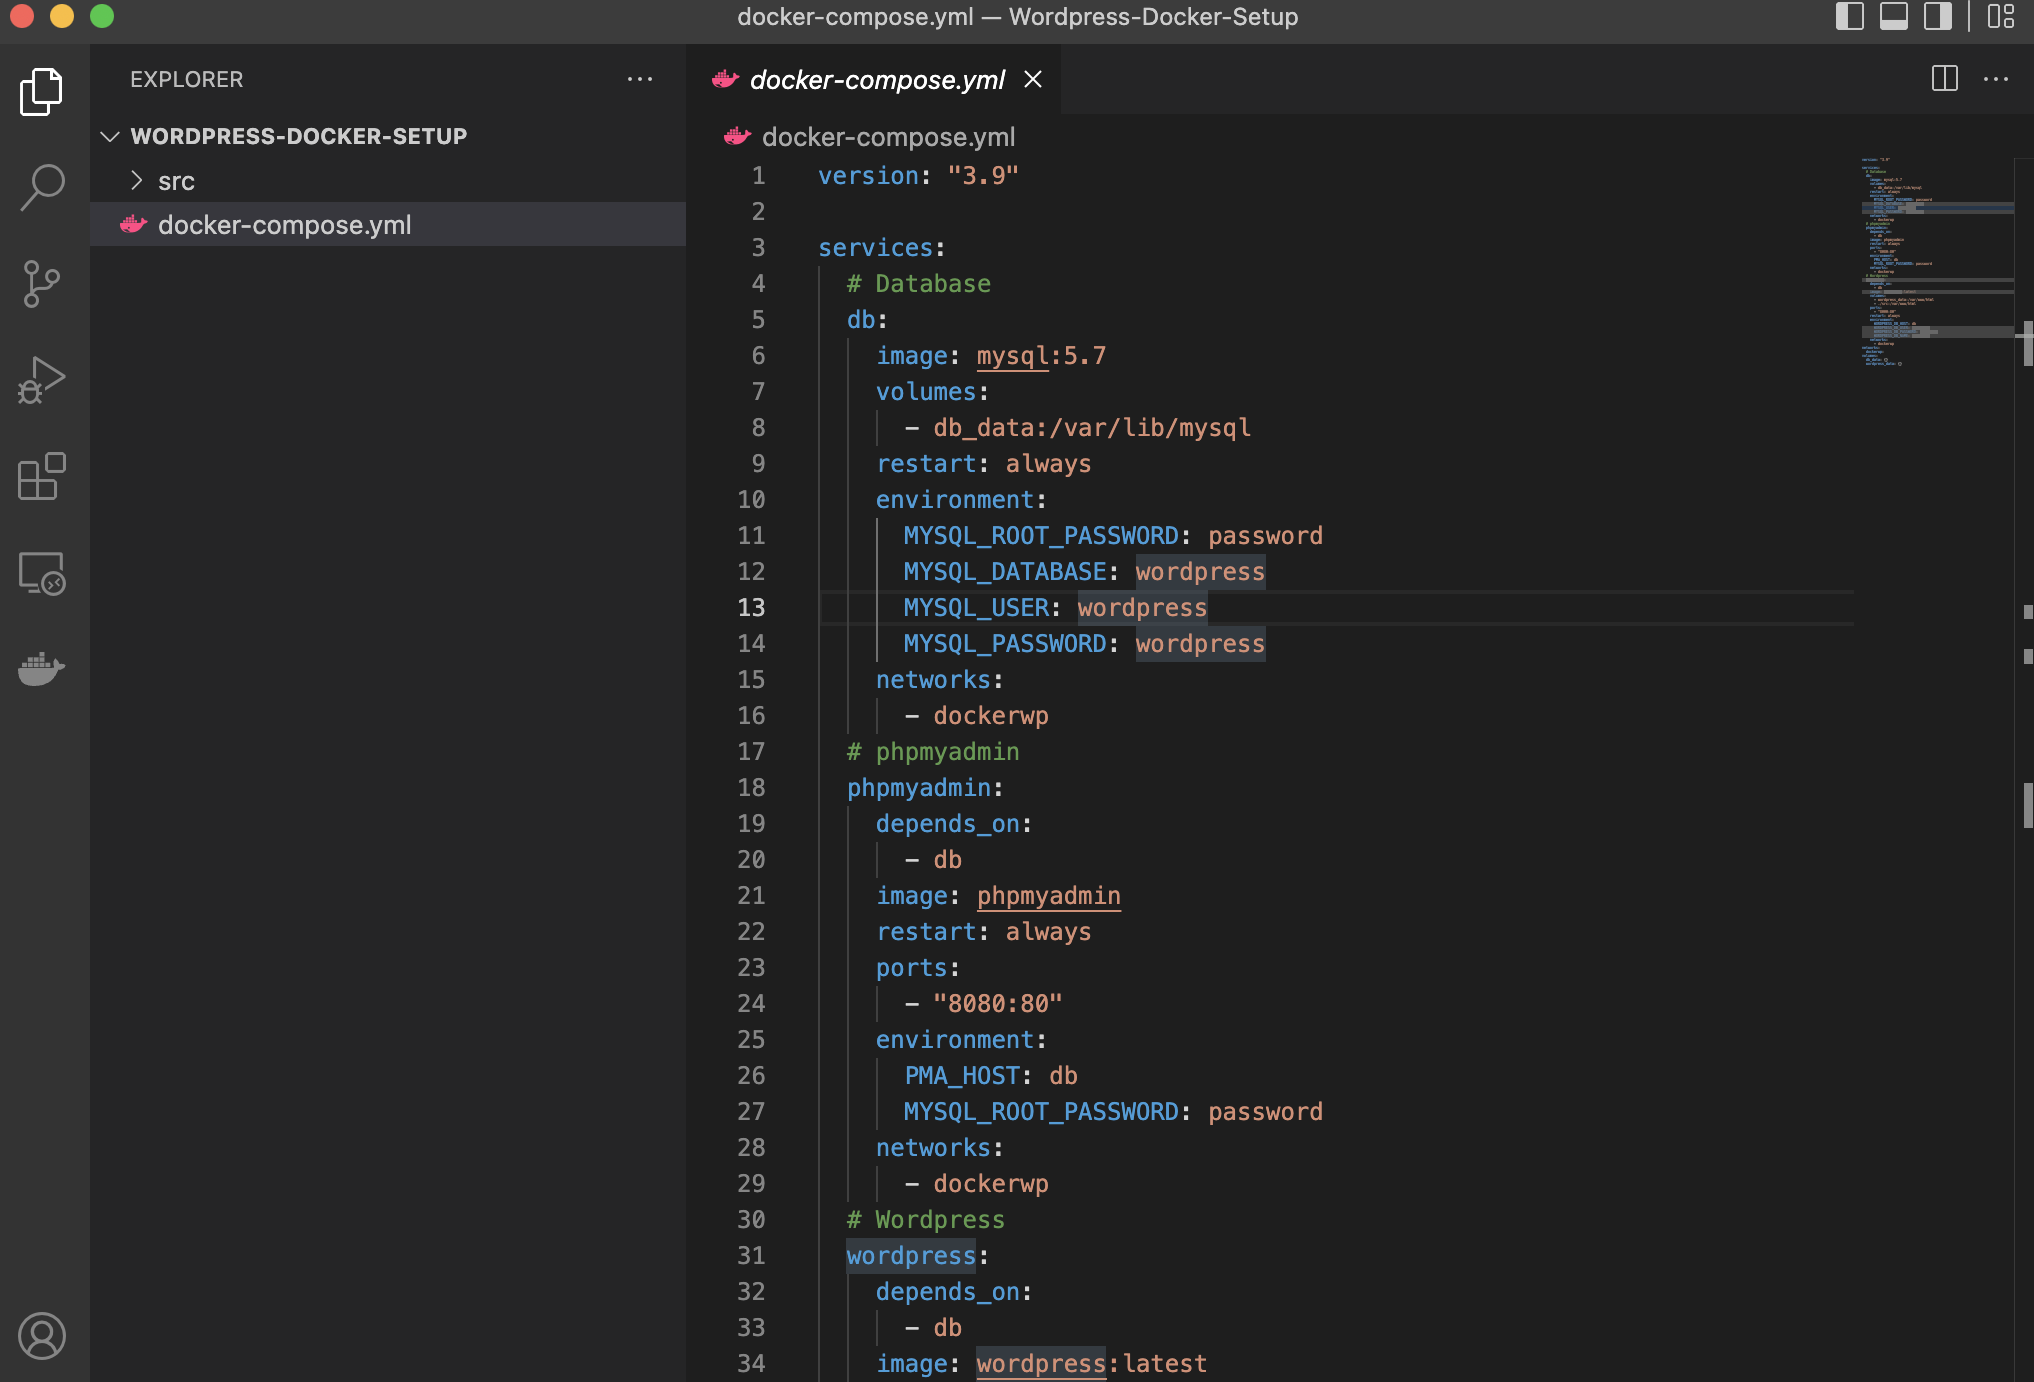
Task: Close the docker-compose.yml tab
Action: click(1033, 79)
